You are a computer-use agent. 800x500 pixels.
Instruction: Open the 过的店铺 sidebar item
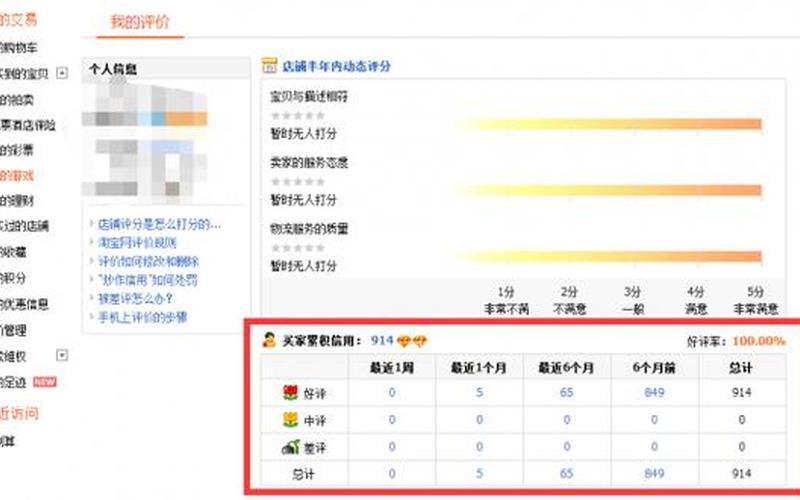(24, 226)
